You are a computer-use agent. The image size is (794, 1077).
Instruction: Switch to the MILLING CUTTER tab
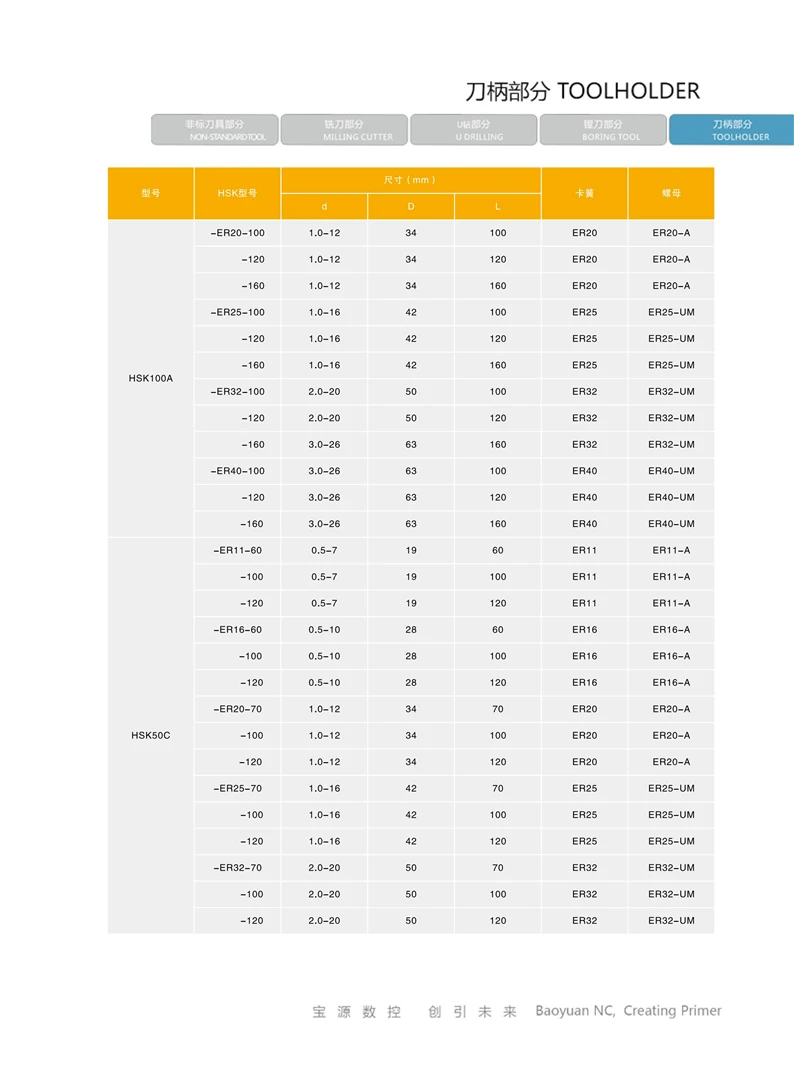(x=344, y=130)
